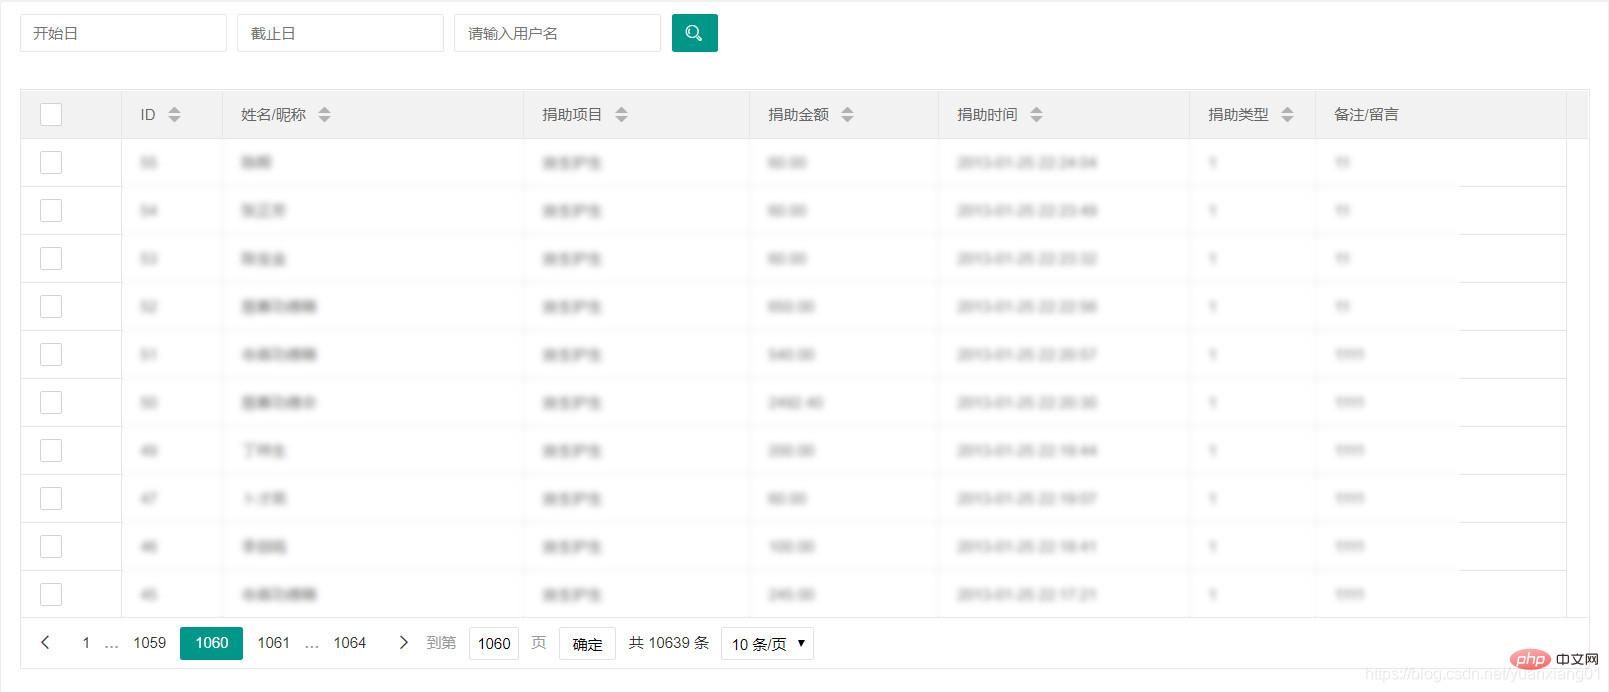Screen dimensions: 1609x692
Task: Sort 捐助时间 column descending arrow
Action: (1036, 119)
